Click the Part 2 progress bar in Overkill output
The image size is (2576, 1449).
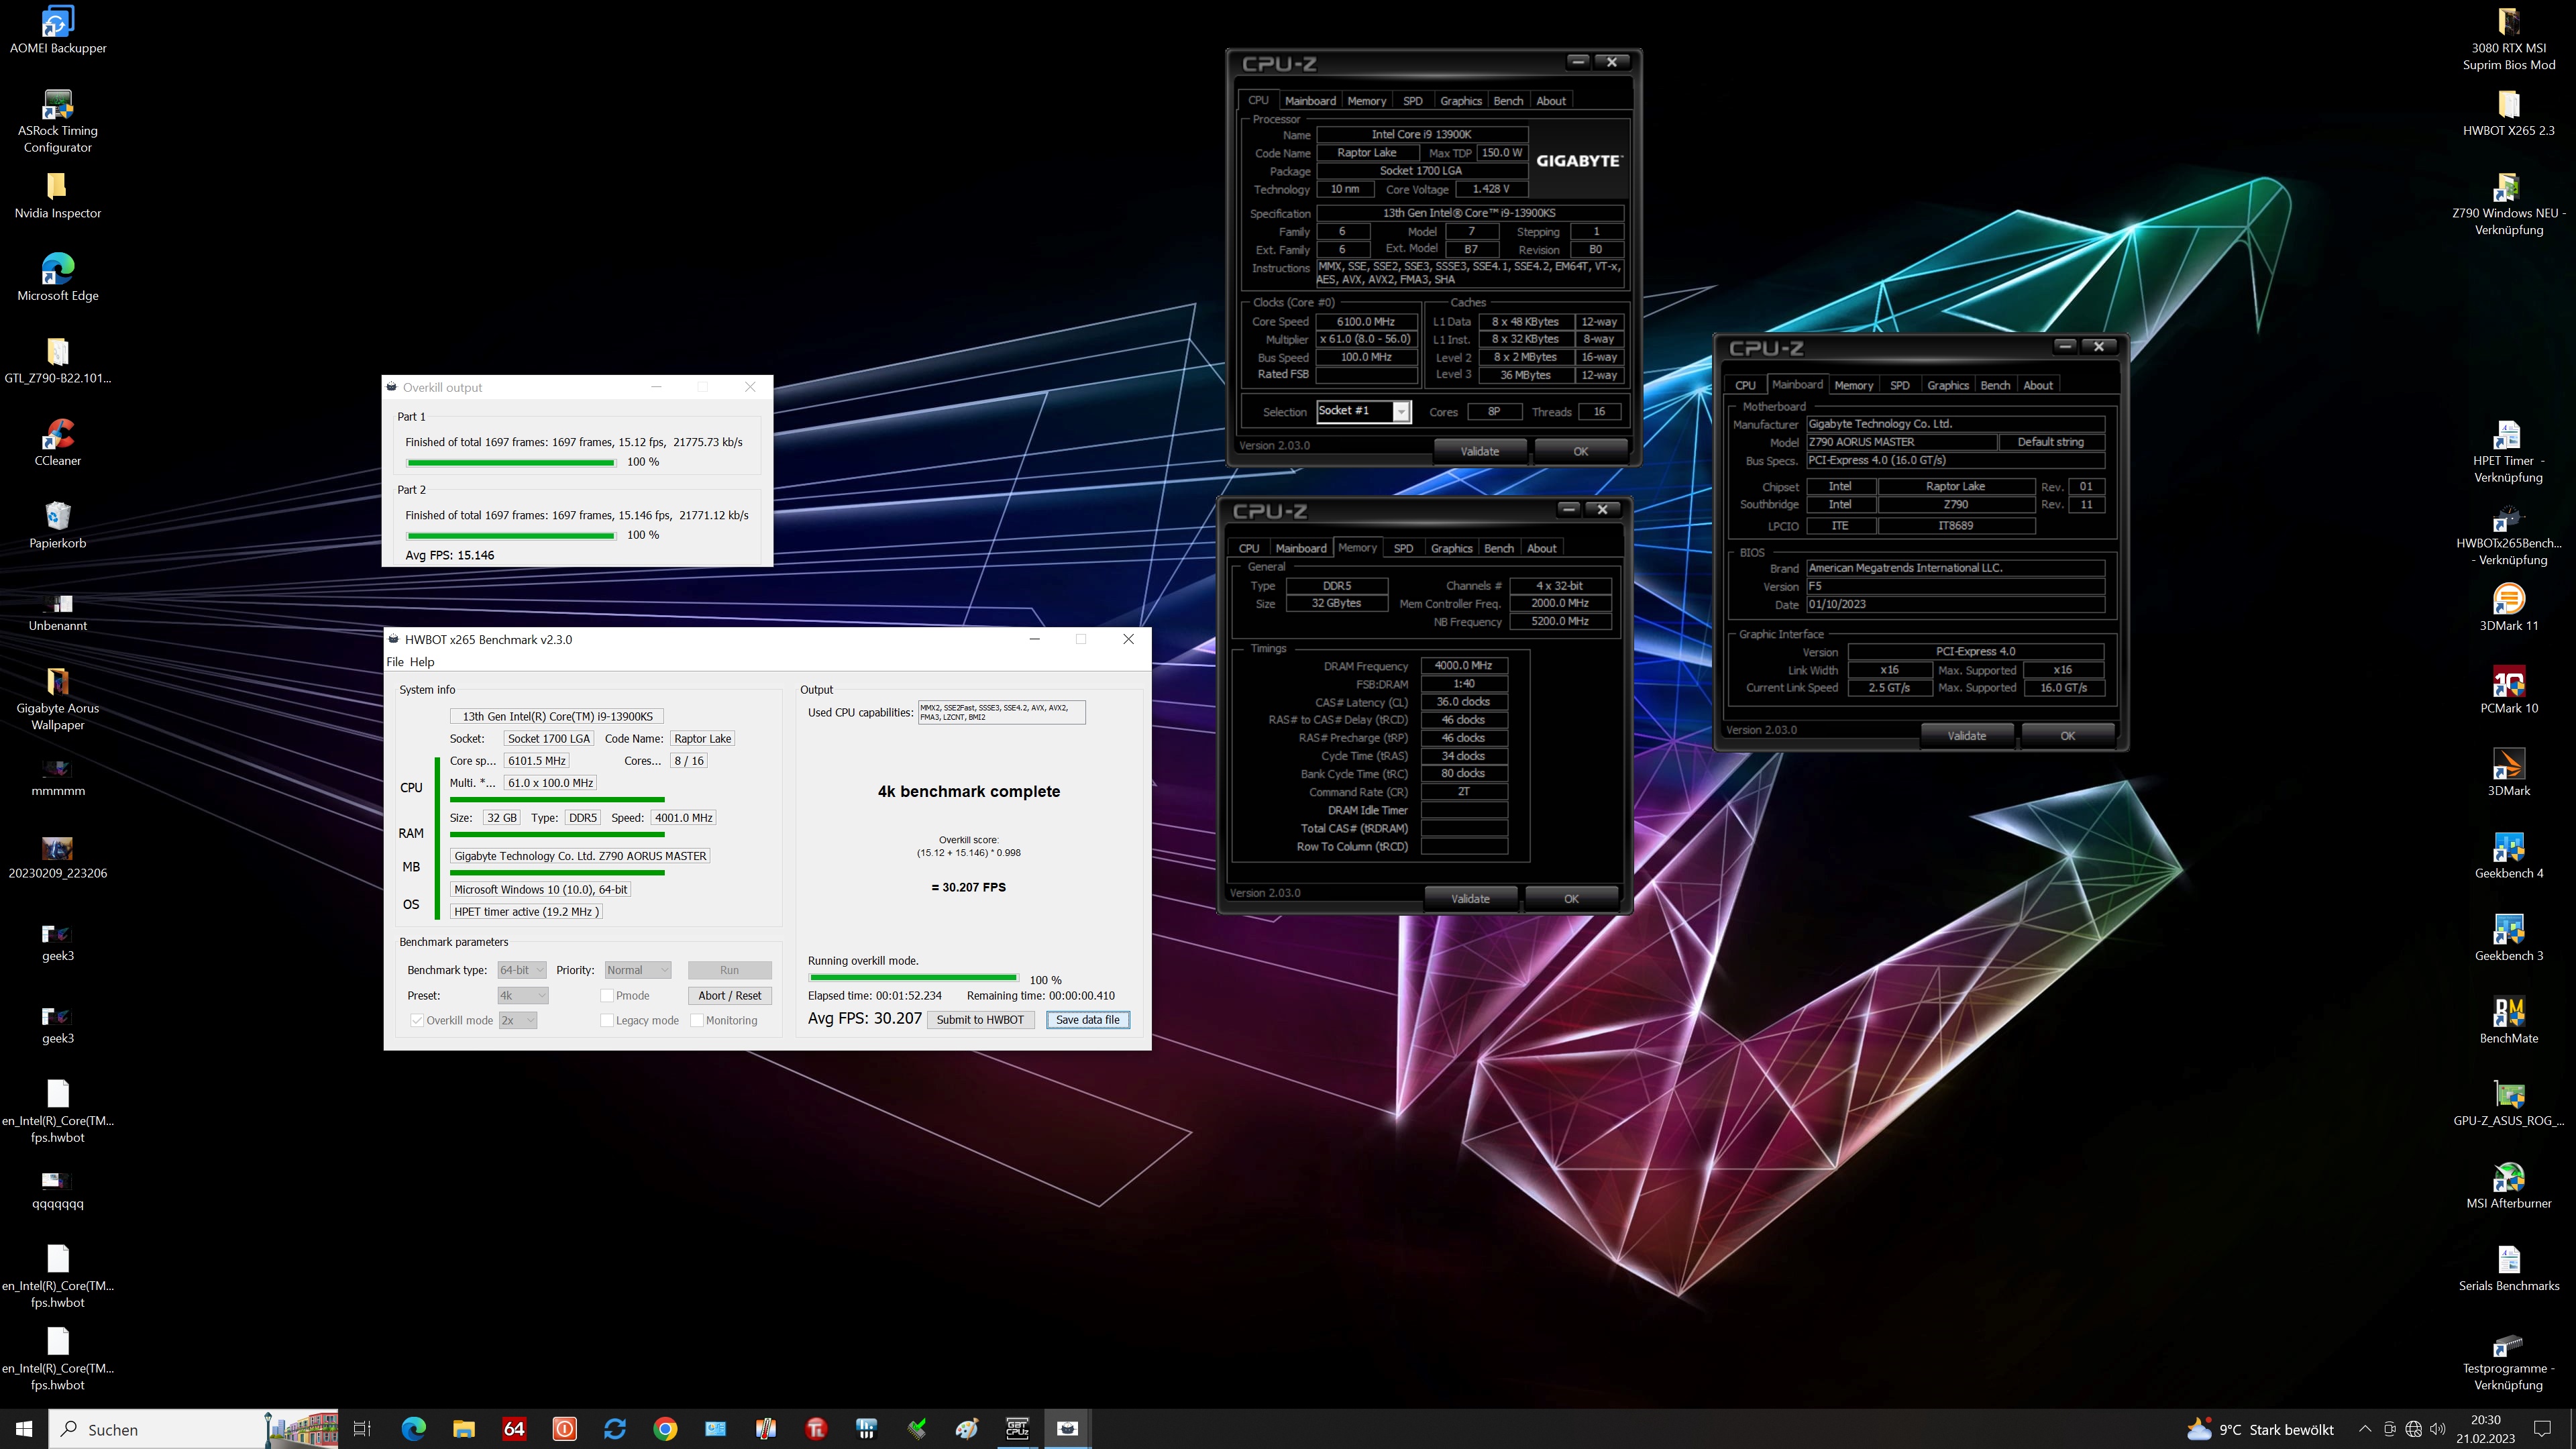click(511, 536)
